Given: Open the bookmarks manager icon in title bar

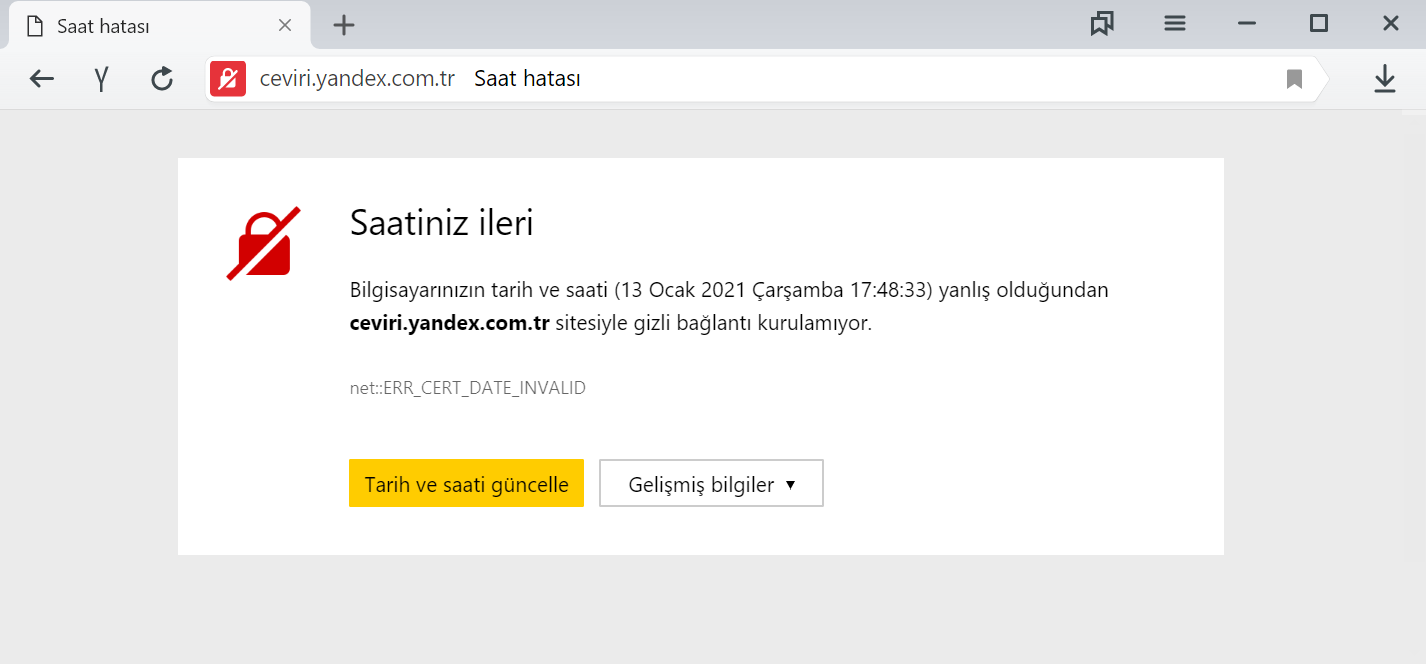Looking at the screenshot, I should (x=1102, y=24).
